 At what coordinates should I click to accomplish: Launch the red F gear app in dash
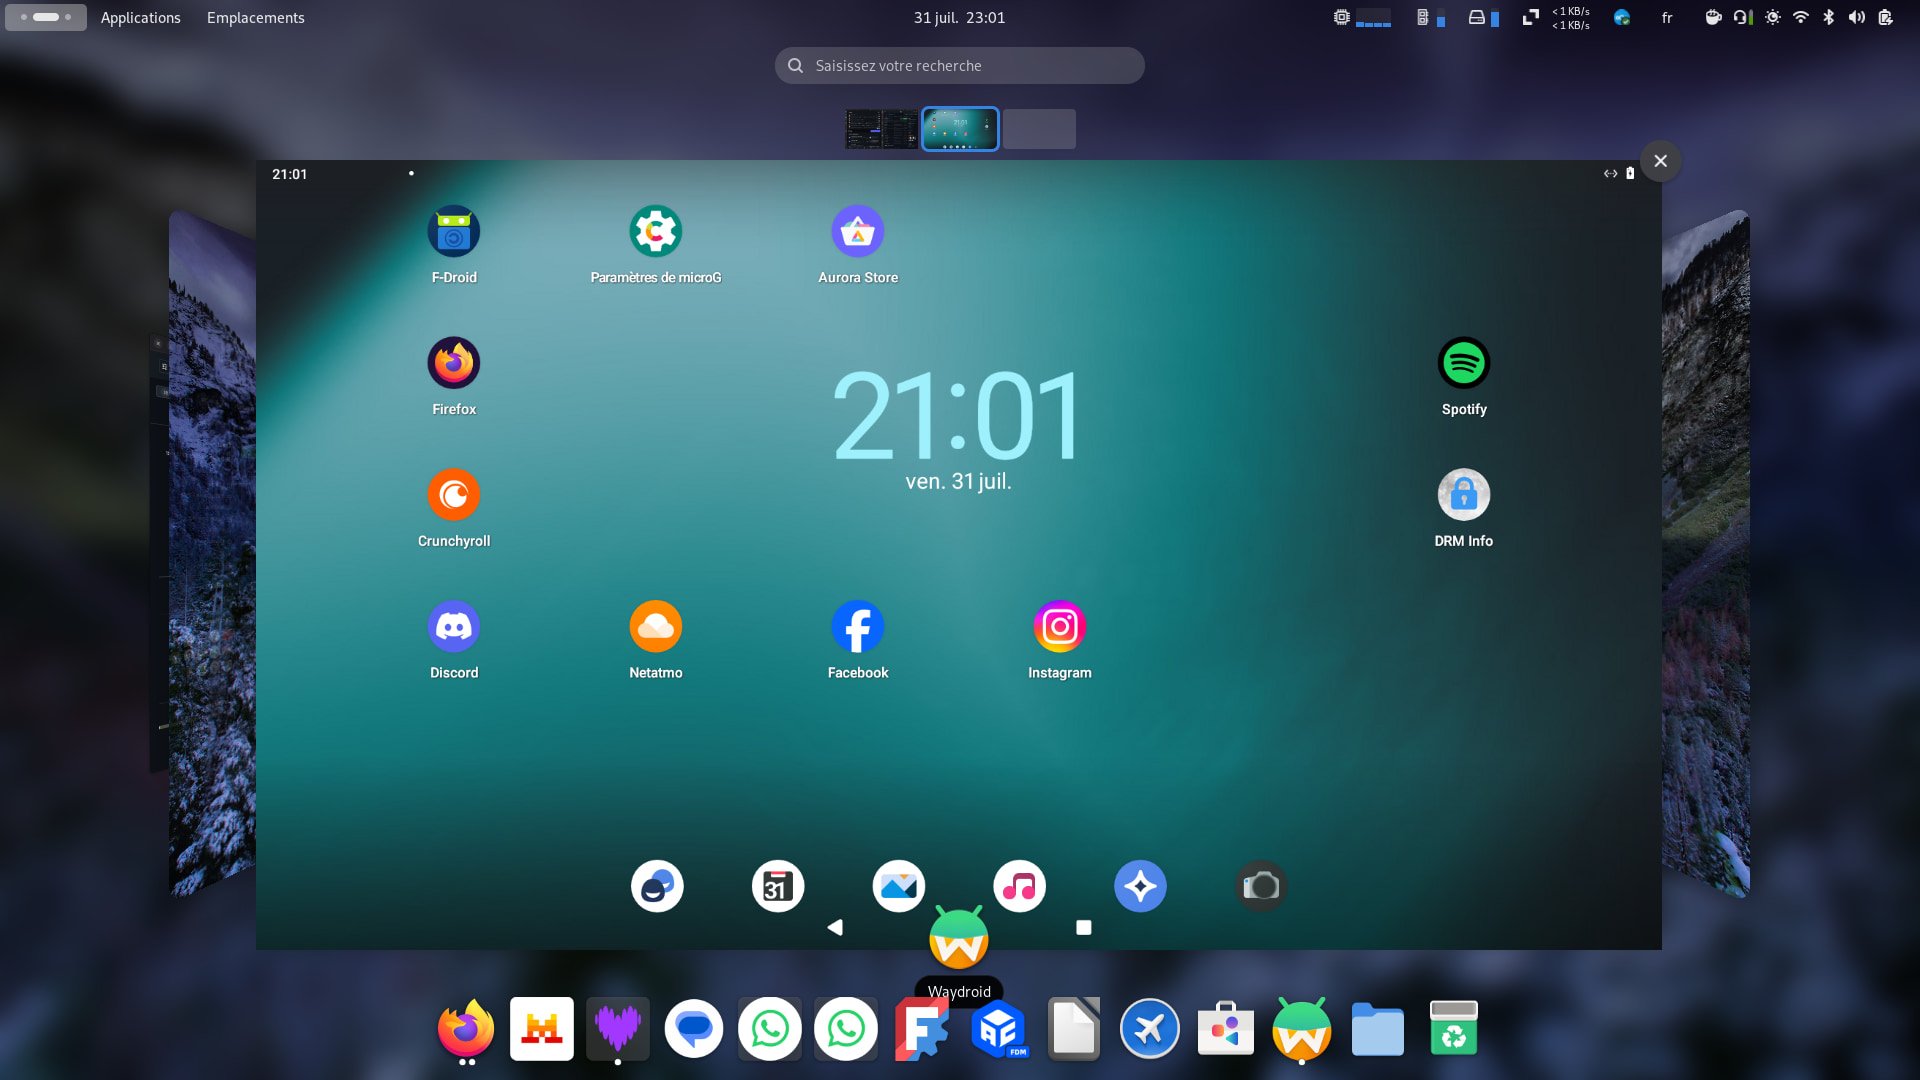pyautogui.click(x=922, y=1028)
